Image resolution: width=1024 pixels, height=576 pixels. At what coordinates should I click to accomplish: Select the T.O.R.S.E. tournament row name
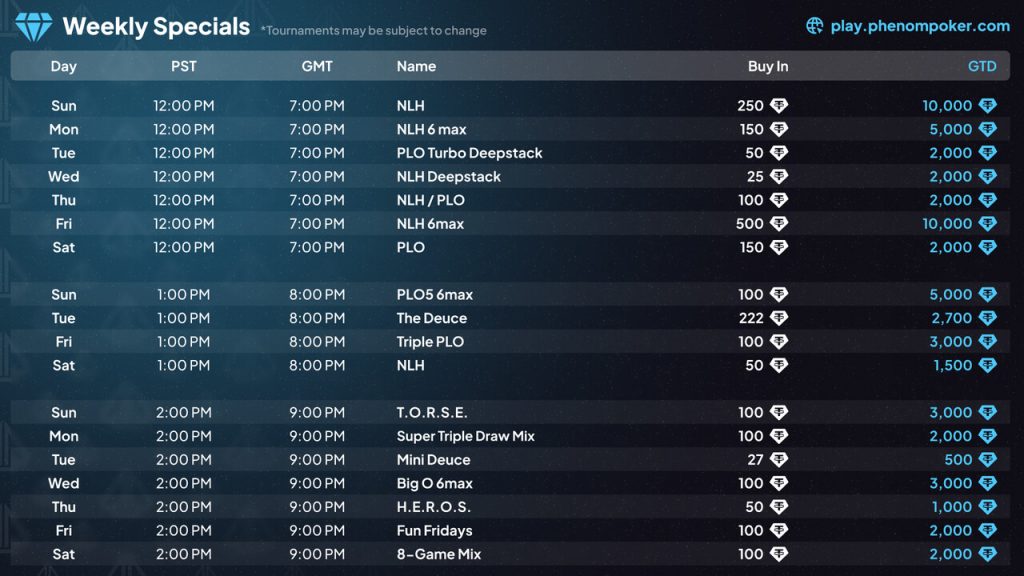432,412
